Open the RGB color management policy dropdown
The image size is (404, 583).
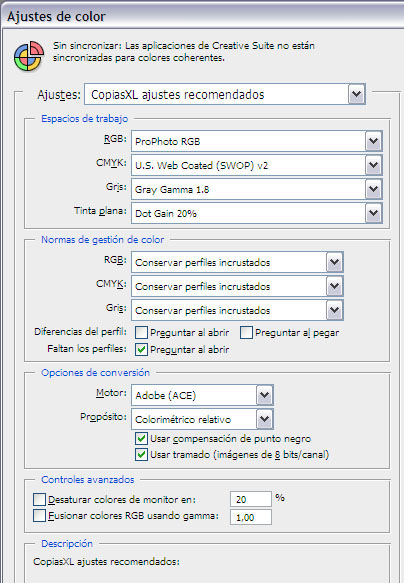237,262
